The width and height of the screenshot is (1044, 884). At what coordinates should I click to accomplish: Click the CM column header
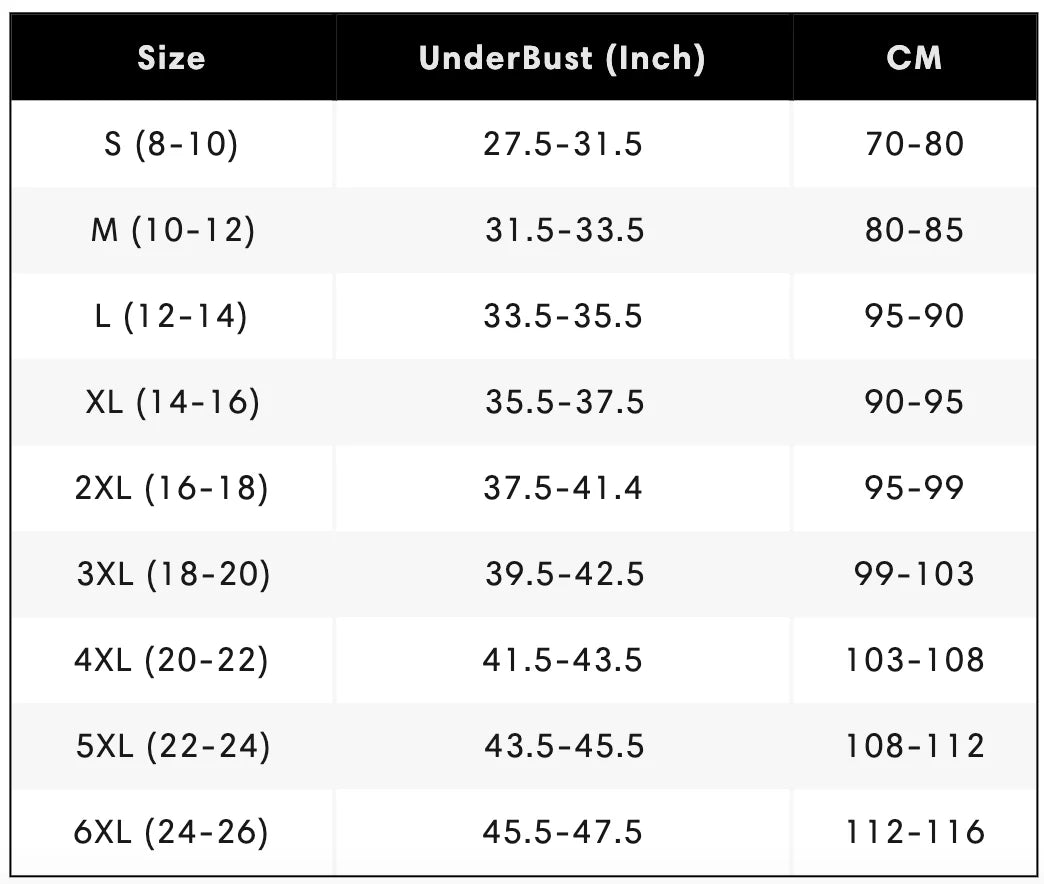(x=914, y=58)
